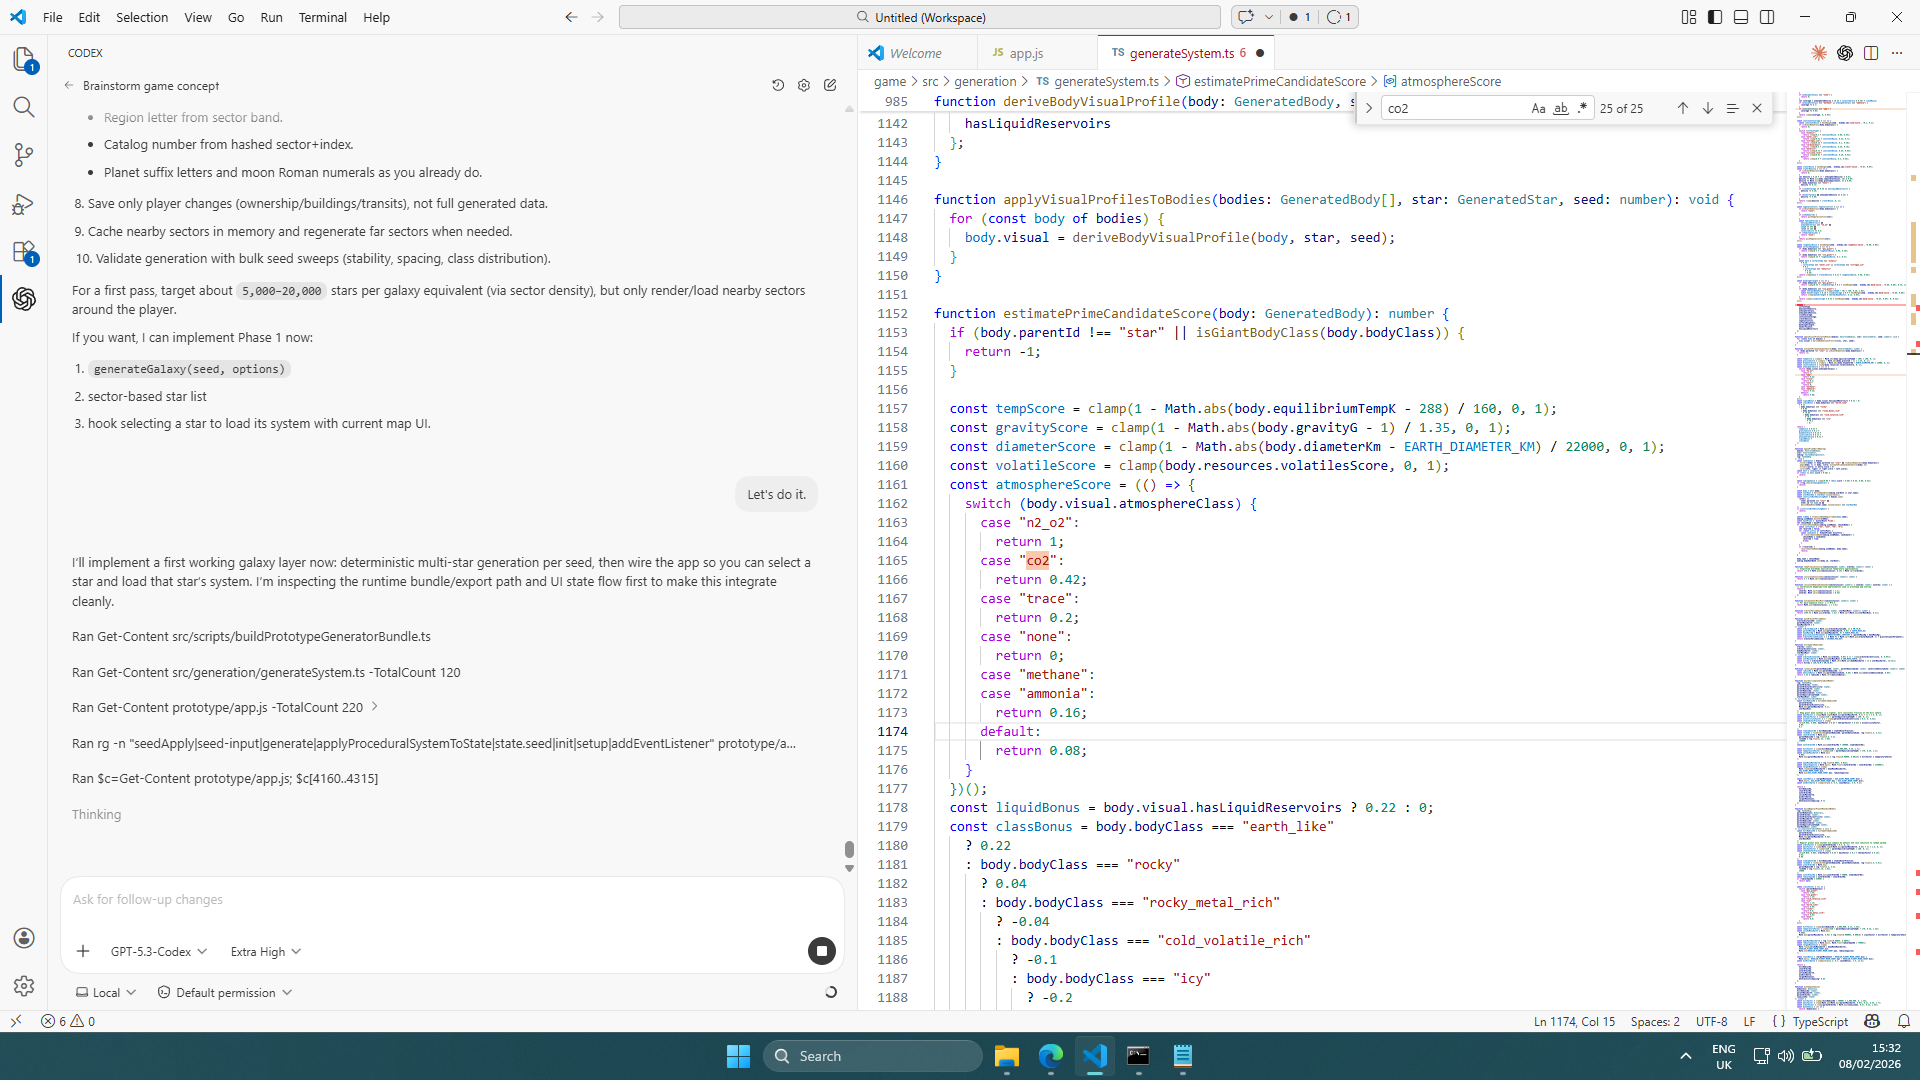1920x1080 pixels.
Task: Click the Split Editor Right icon
Action: (x=1871, y=53)
